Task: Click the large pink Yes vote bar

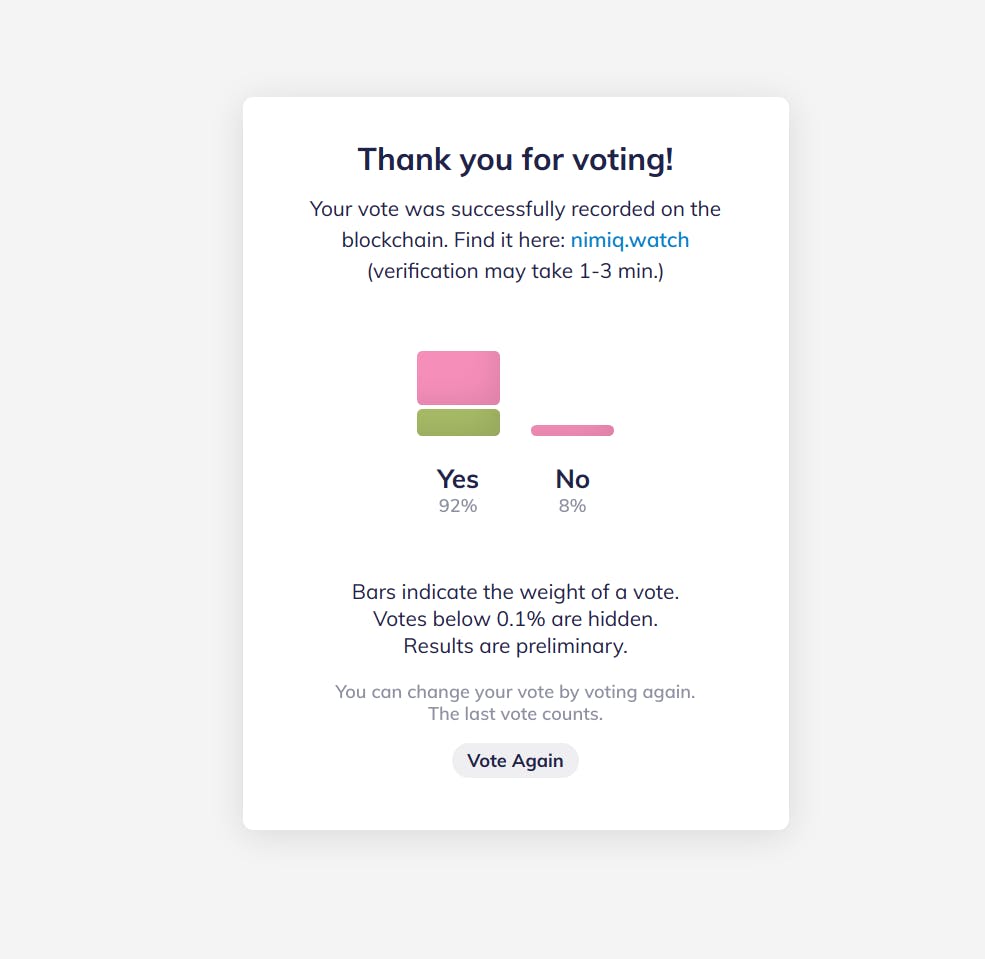Action: pyautogui.click(x=458, y=378)
